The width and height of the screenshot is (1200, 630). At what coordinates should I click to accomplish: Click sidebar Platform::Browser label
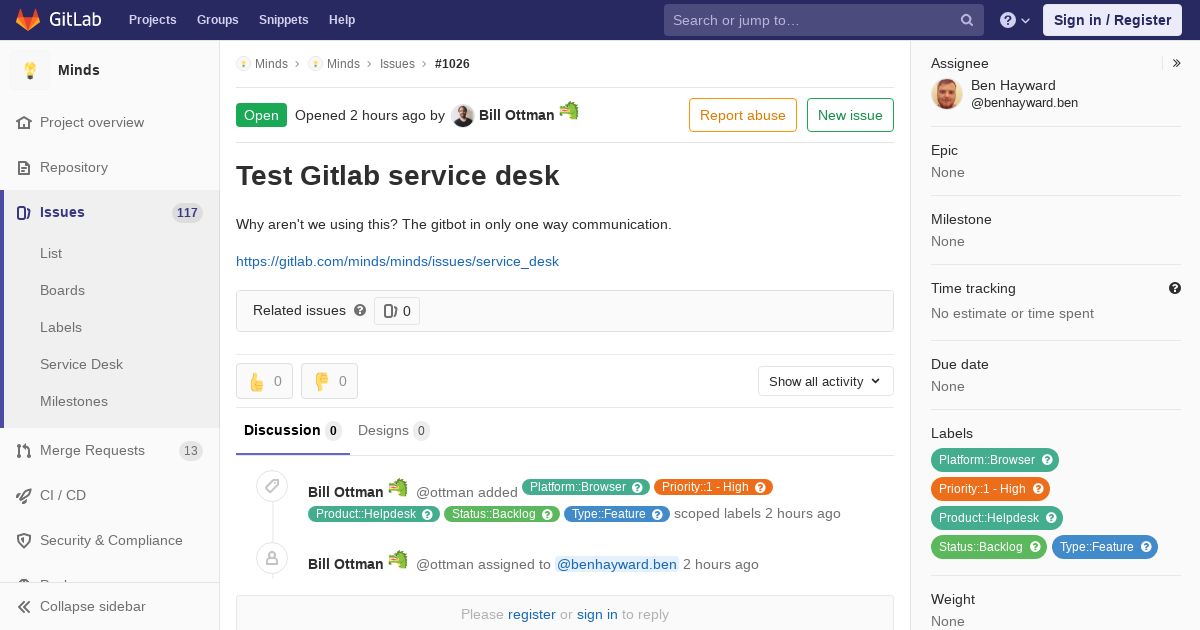pyautogui.click(x=995, y=460)
